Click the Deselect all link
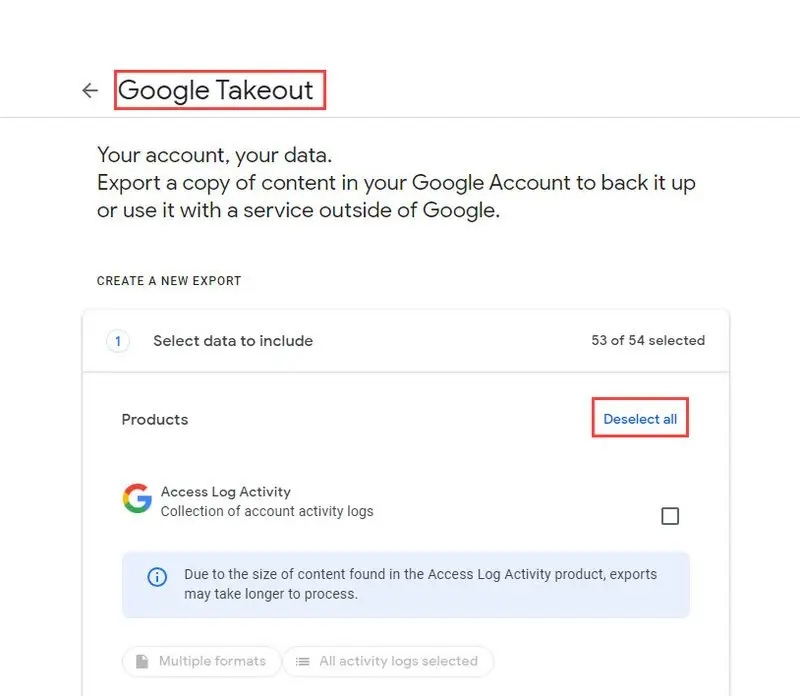The width and height of the screenshot is (800, 696). pyautogui.click(x=640, y=419)
